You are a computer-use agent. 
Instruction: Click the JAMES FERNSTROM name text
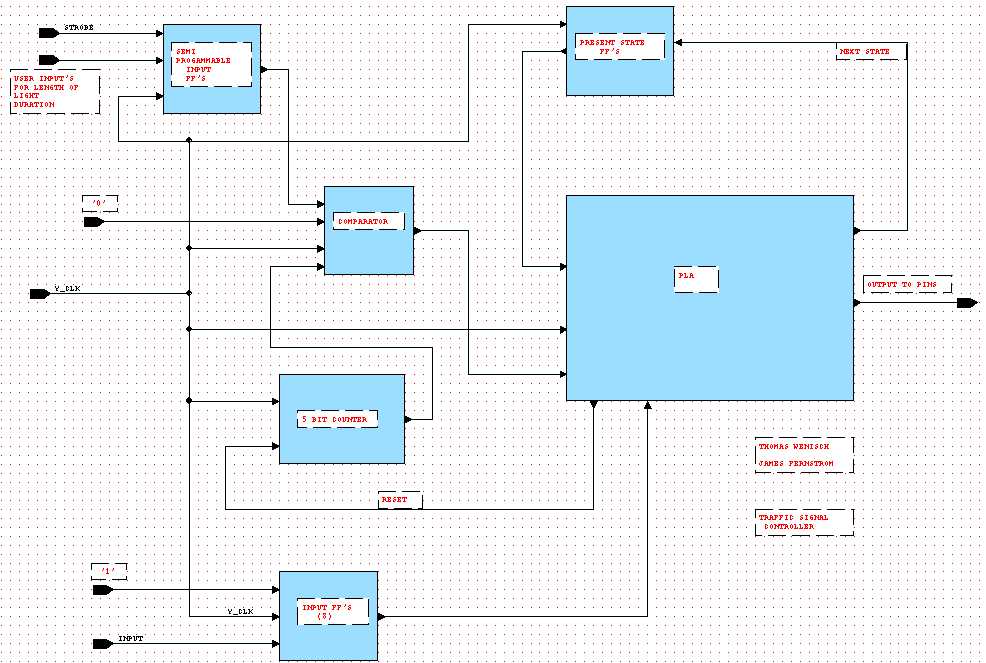[x=795, y=464]
